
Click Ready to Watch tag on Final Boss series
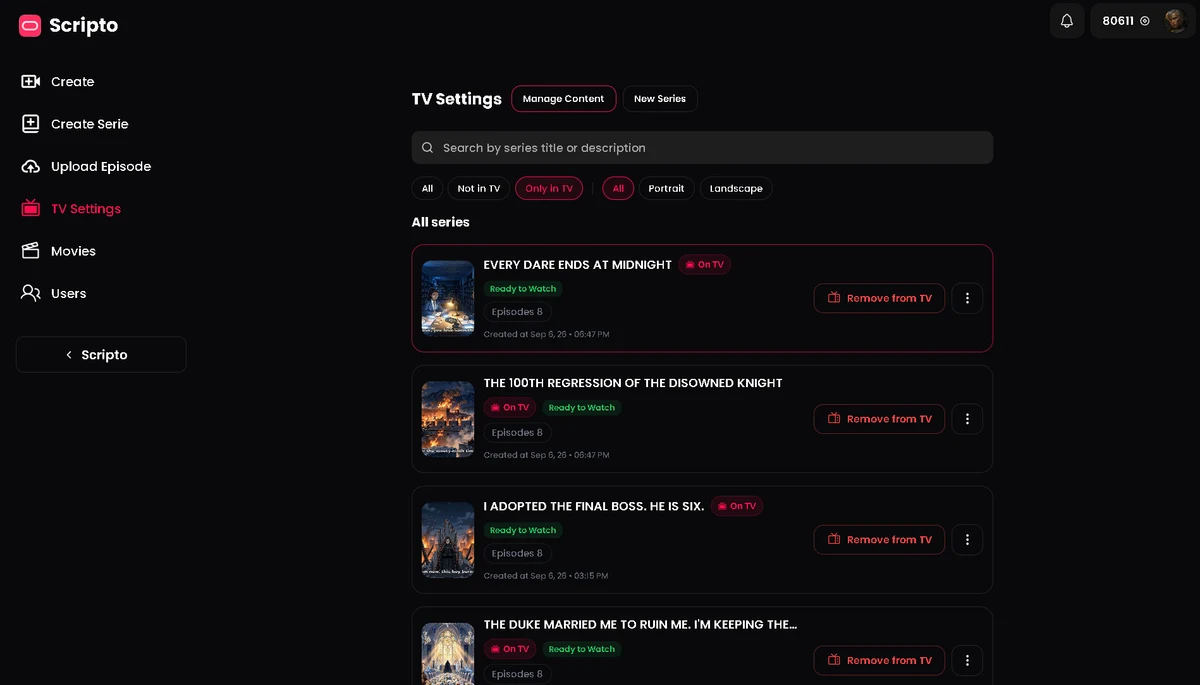[523, 531]
